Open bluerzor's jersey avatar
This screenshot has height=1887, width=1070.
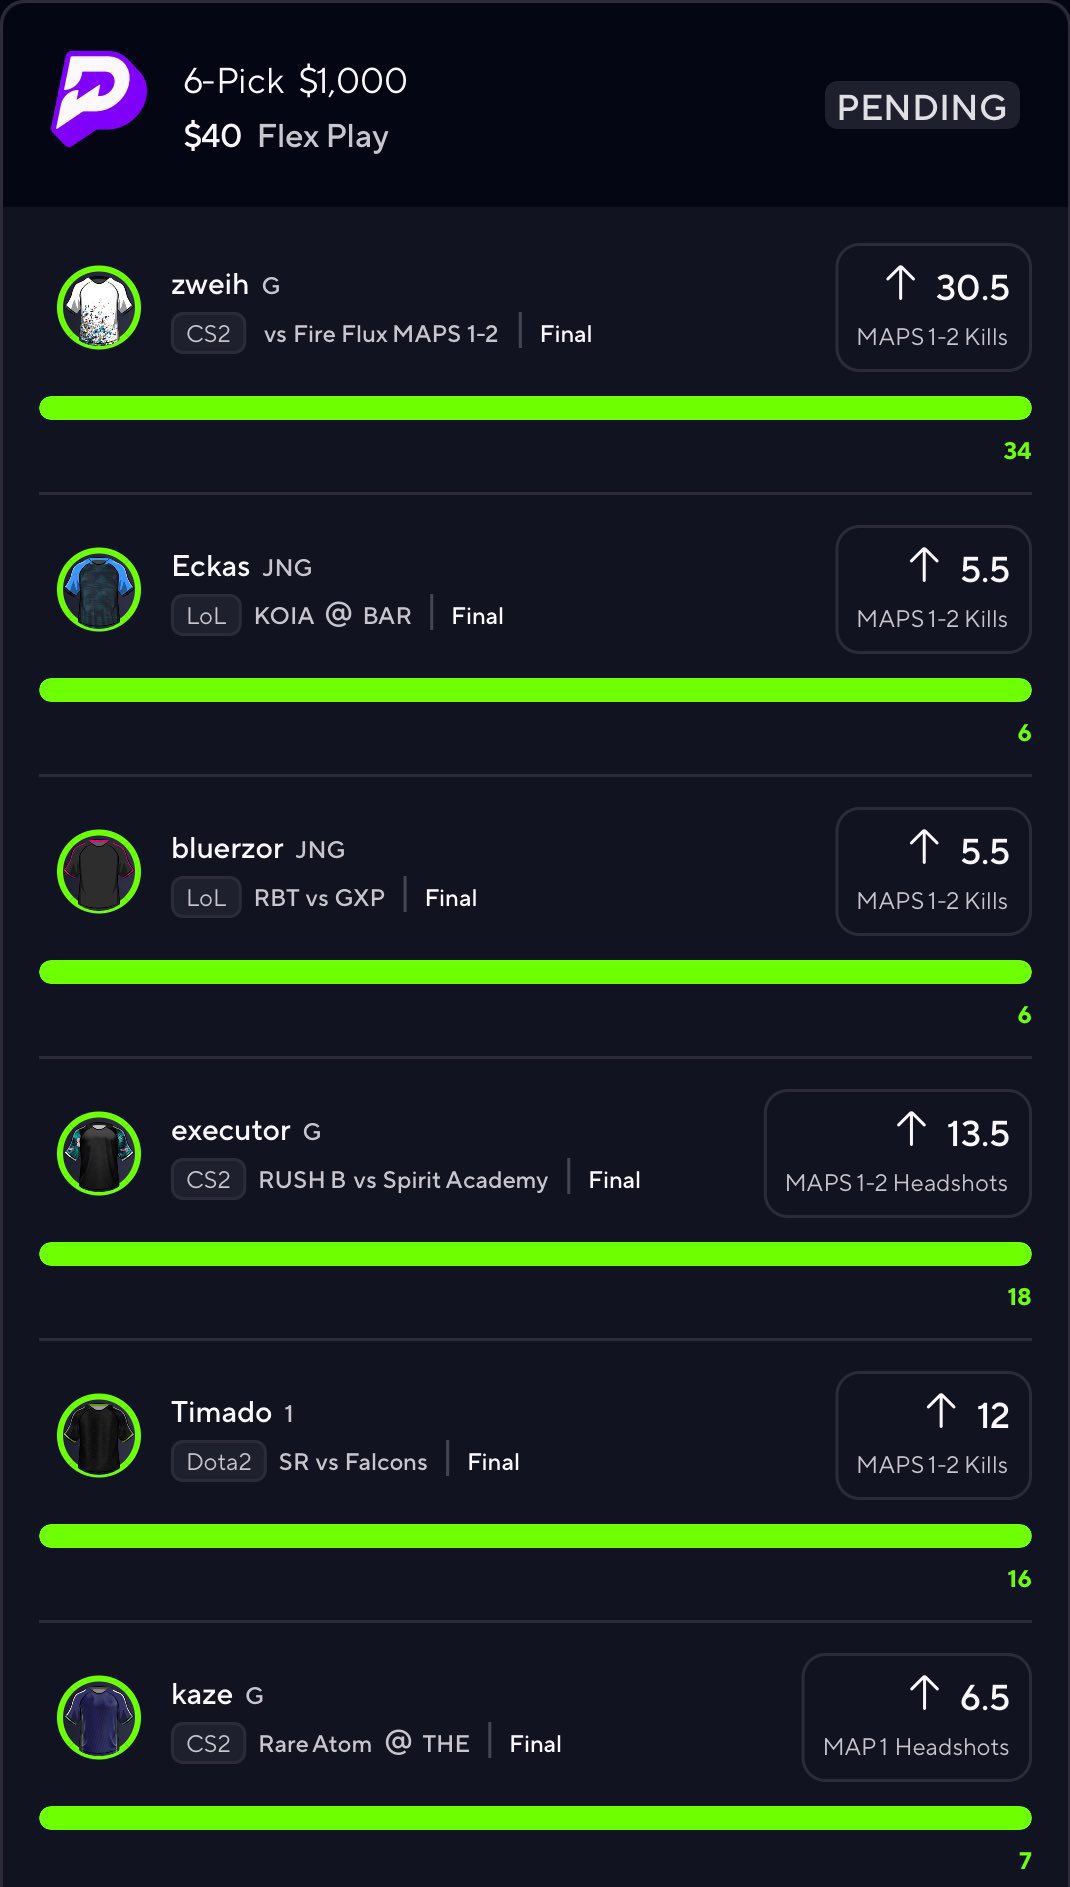click(x=99, y=872)
